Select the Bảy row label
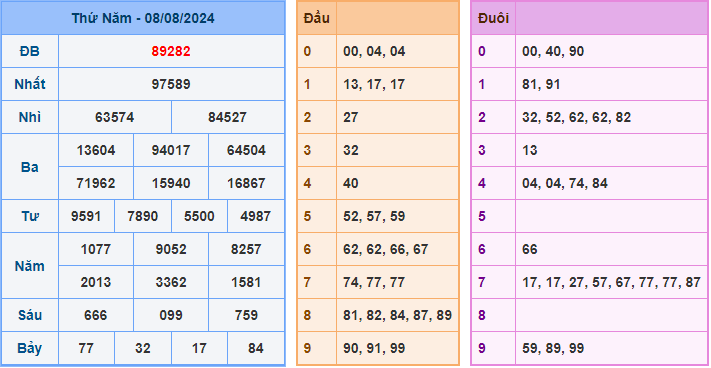The width and height of the screenshot is (711, 368). click(x=30, y=348)
